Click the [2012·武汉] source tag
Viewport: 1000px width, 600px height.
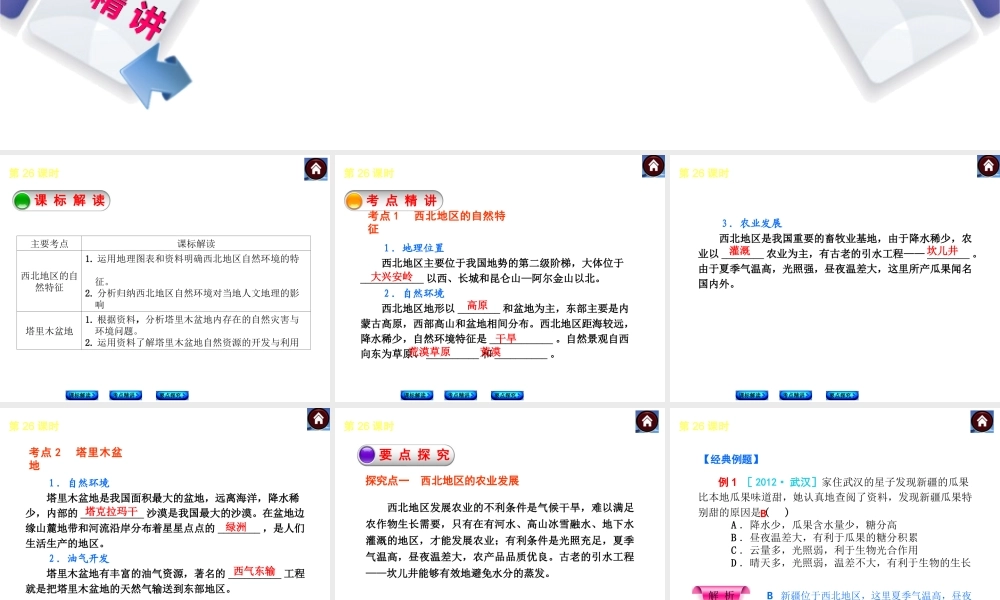[x=781, y=483]
